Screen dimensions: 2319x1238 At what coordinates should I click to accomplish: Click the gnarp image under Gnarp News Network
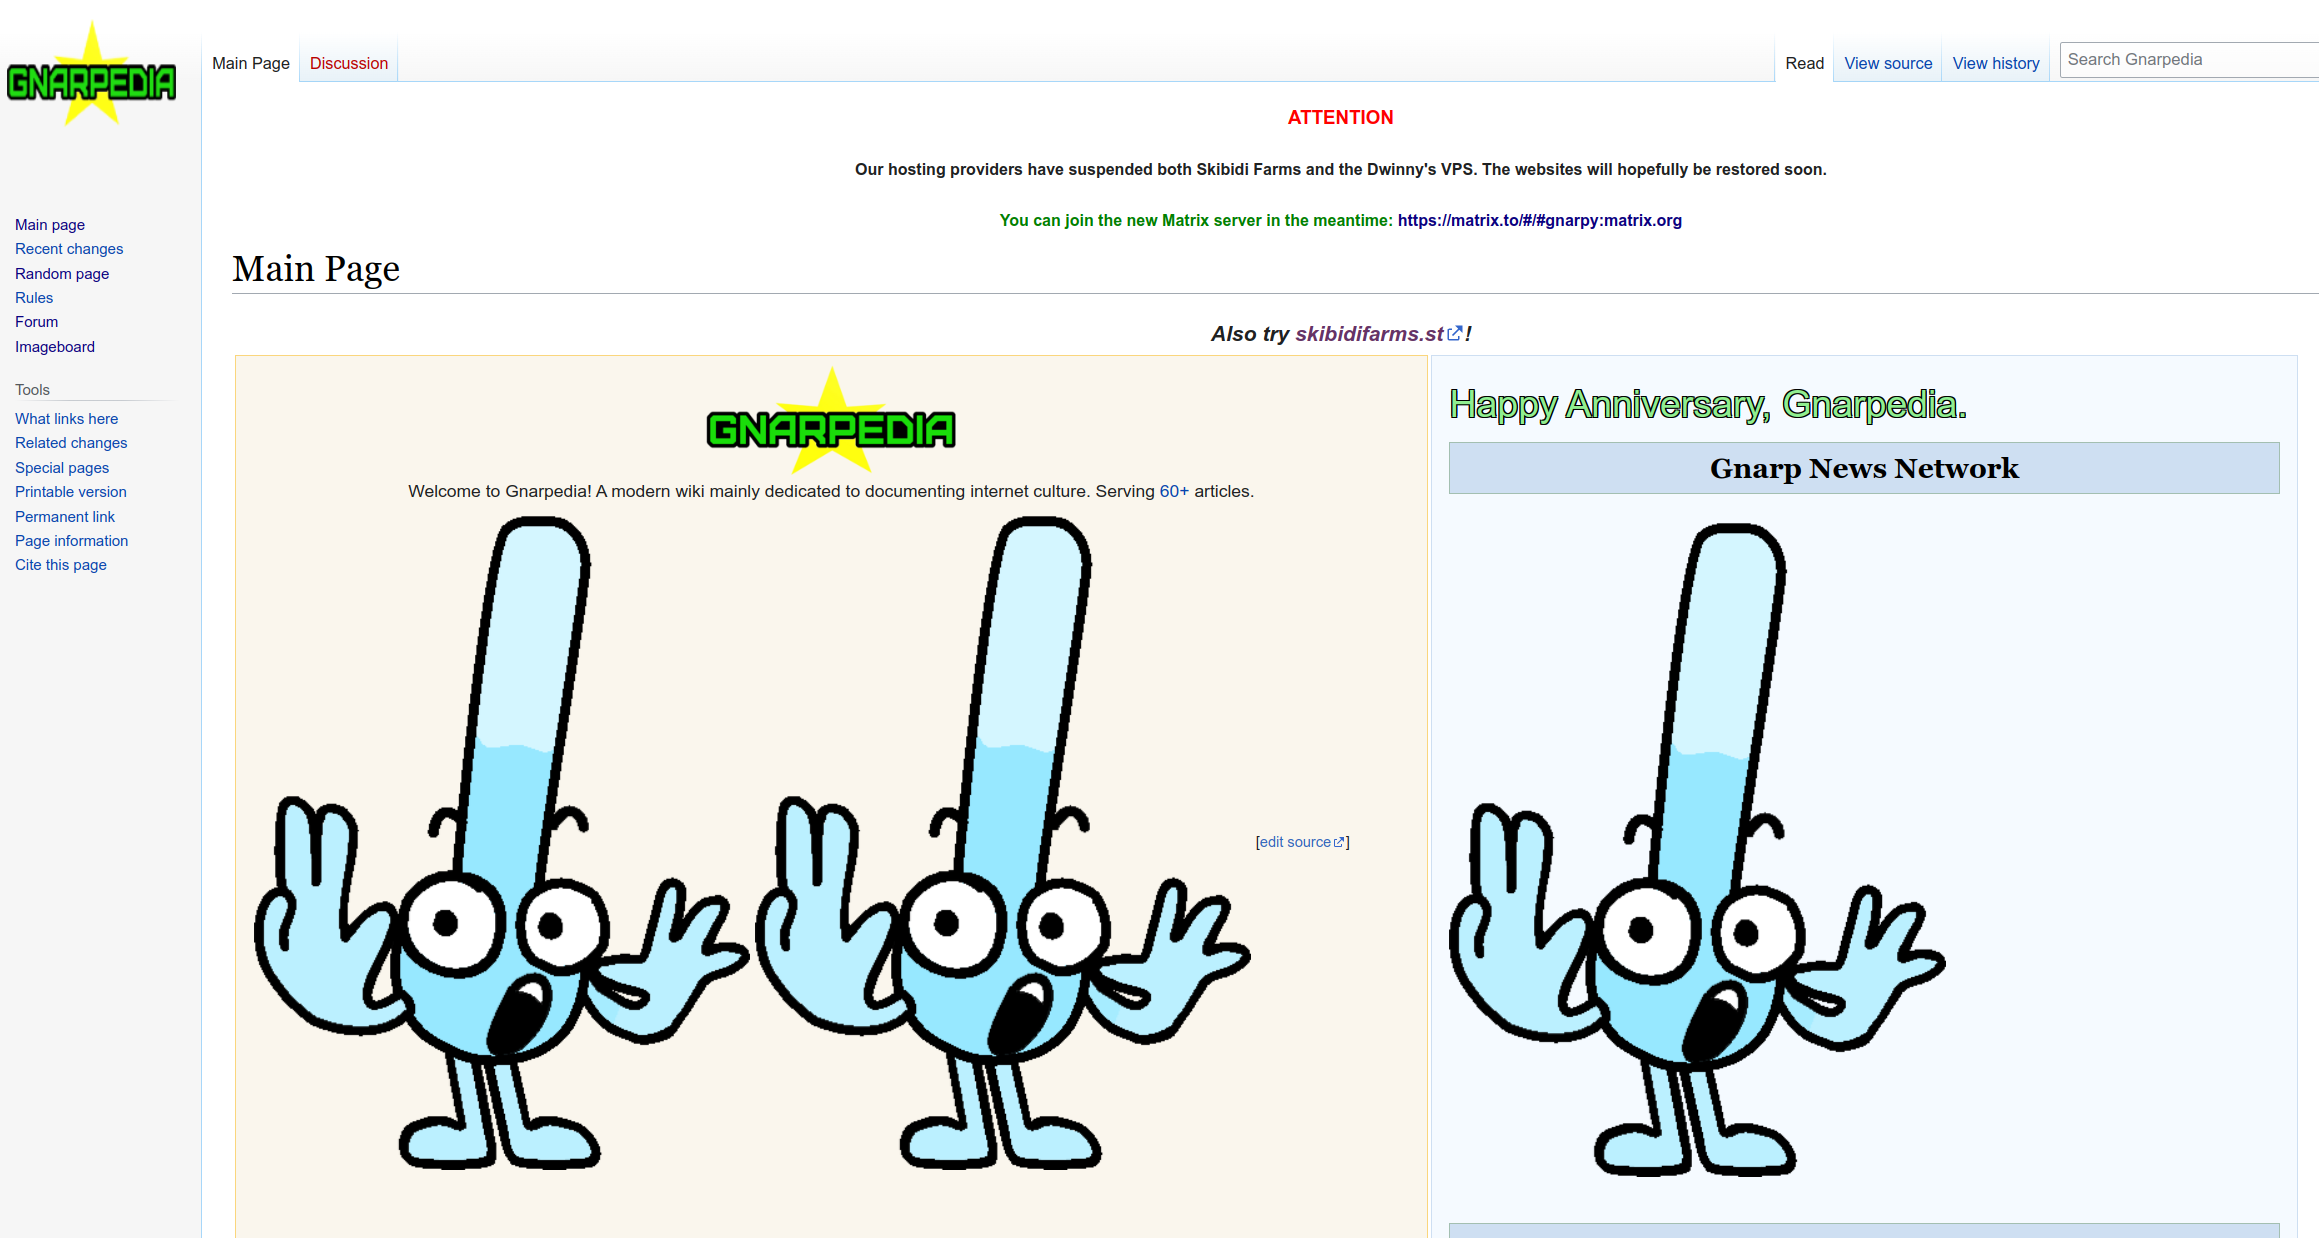pos(1697,850)
